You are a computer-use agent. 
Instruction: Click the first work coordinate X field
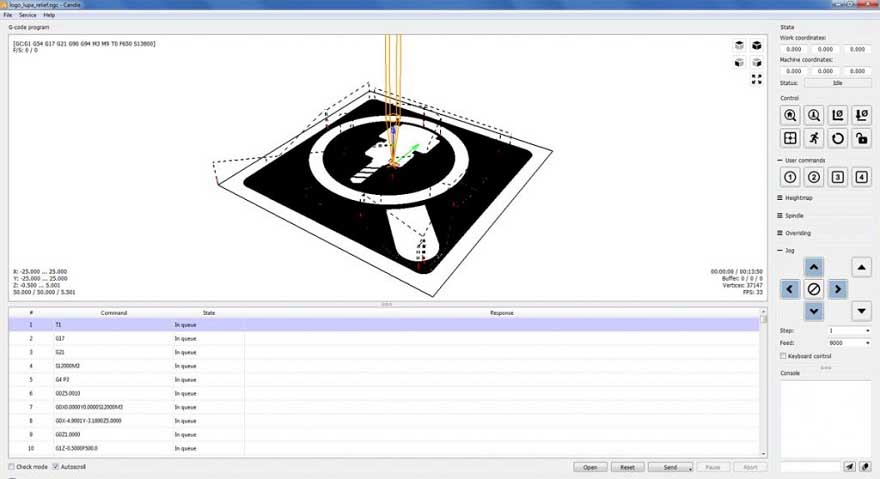793,49
